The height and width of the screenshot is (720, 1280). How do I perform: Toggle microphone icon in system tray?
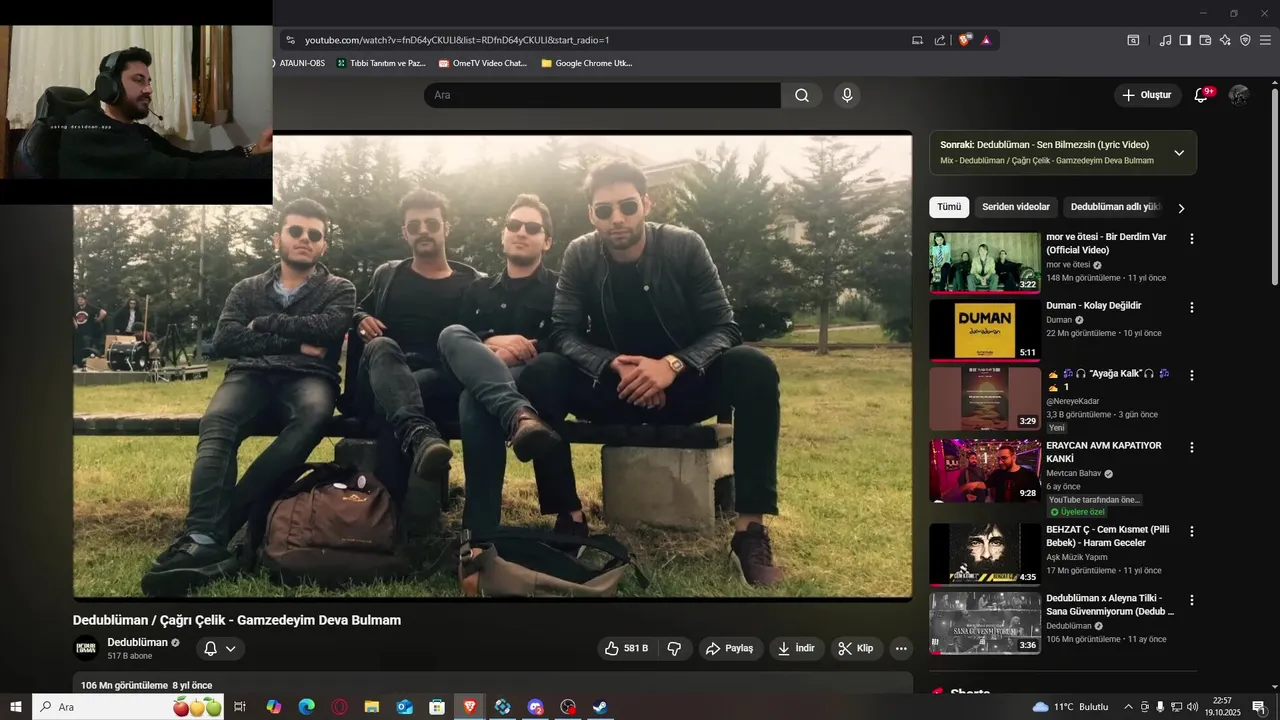pyautogui.click(x=1160, y=707)
